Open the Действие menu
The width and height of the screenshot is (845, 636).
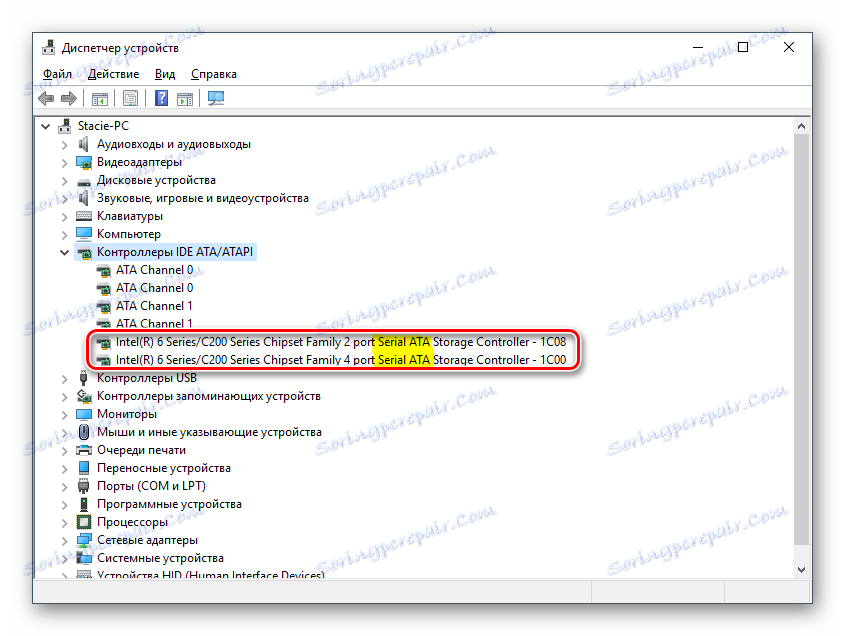coord(113,74)
